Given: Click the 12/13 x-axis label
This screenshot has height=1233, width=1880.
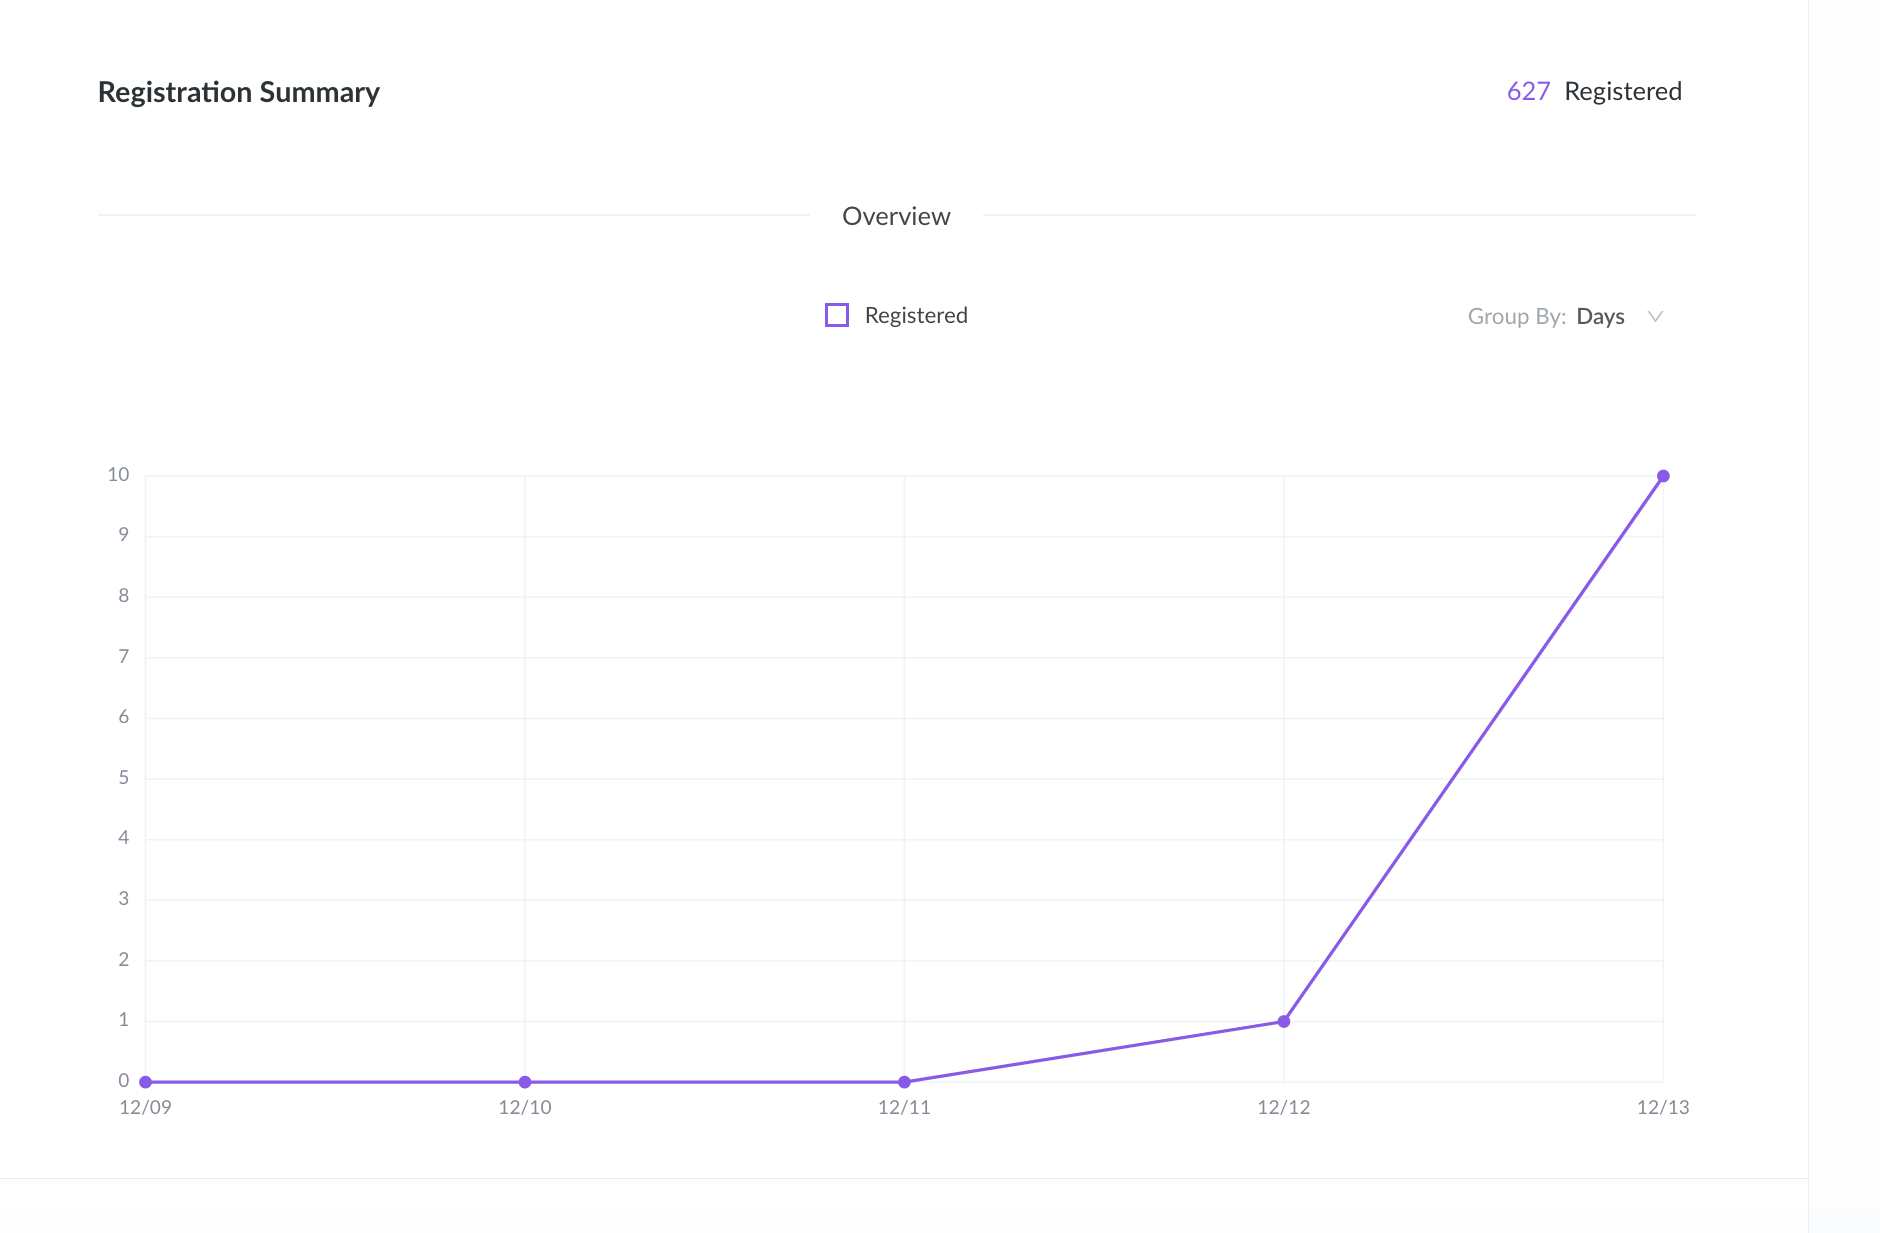Looking at the screenshot, I should (x=1663, y=1107).
